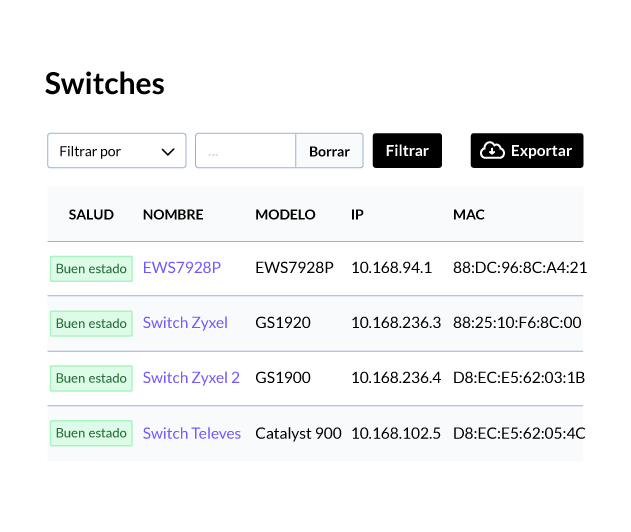Screen dimensions: 631x532
Task: Sort by the MODELO column header
Action: (x=285, y=214)
